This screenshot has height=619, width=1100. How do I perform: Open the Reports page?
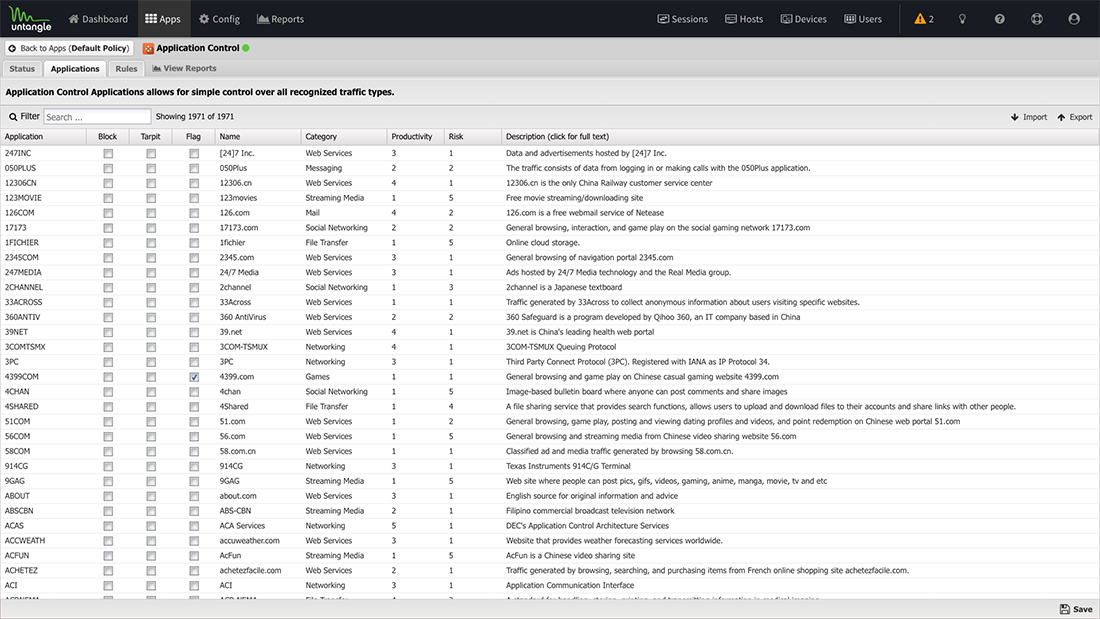(281, 19)
